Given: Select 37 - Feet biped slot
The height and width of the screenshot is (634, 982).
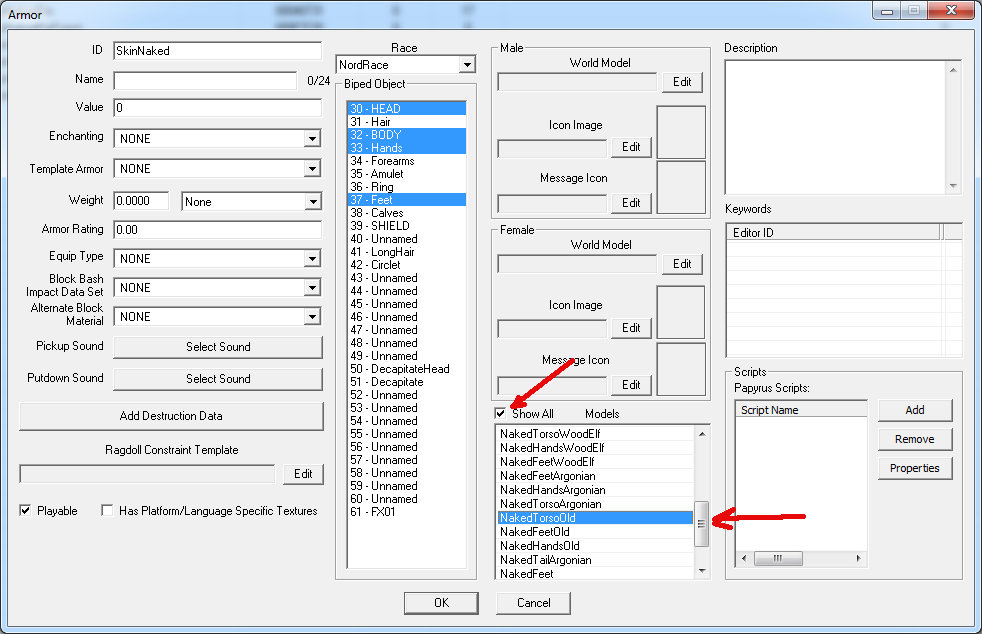Looking at the screenshot, I should point(407,200).
